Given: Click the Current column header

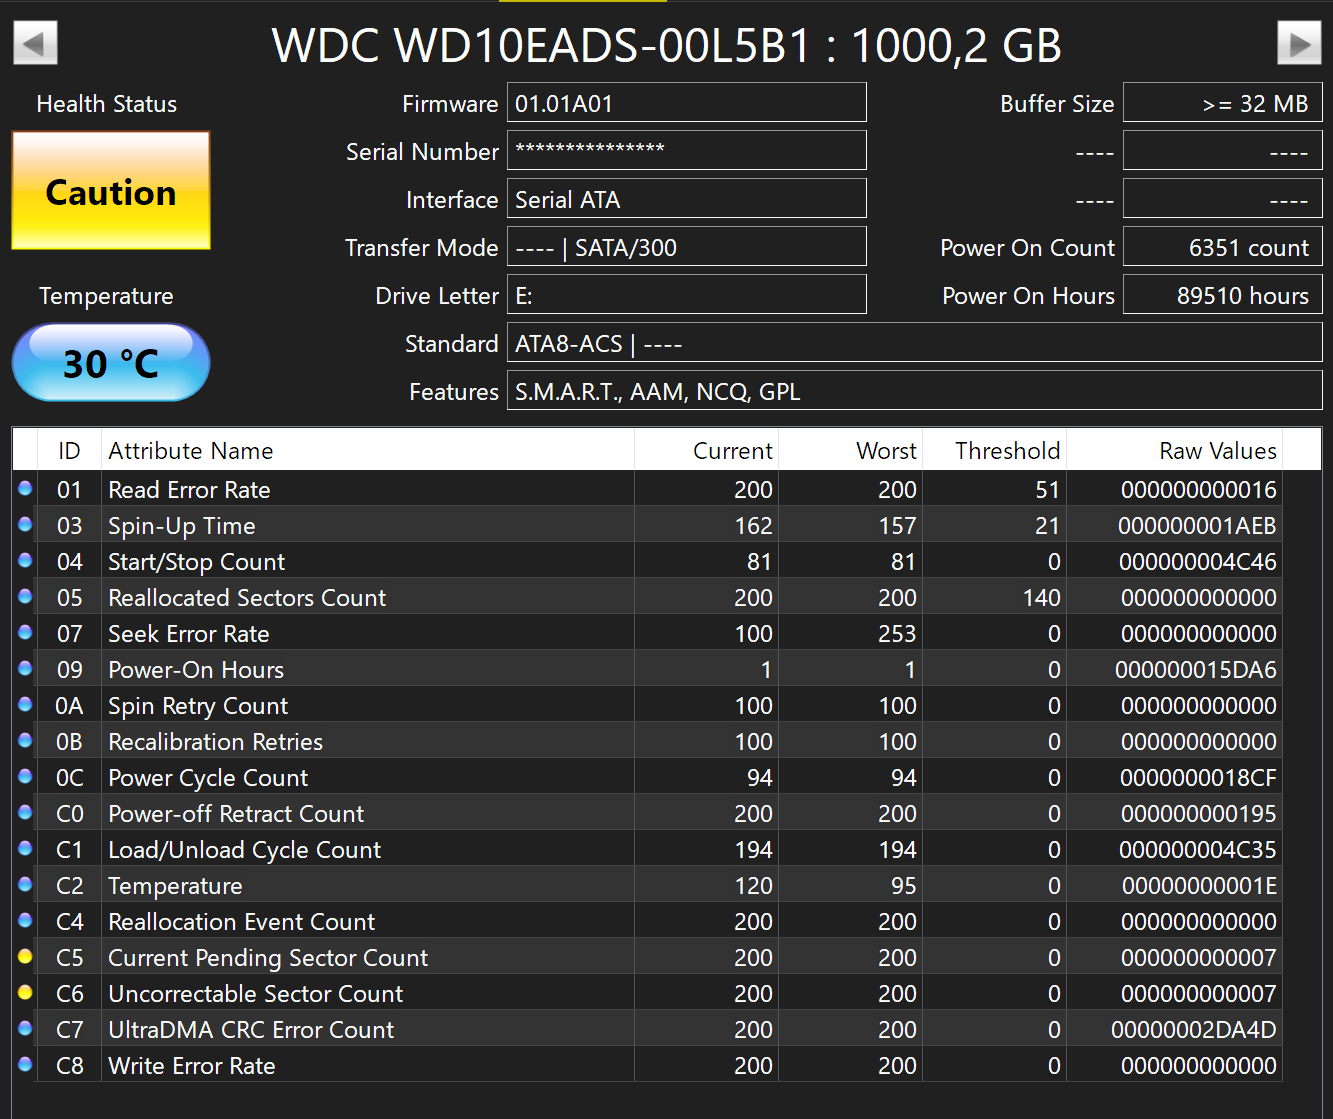Looking at the screenshot, I should tap(707, 450).
